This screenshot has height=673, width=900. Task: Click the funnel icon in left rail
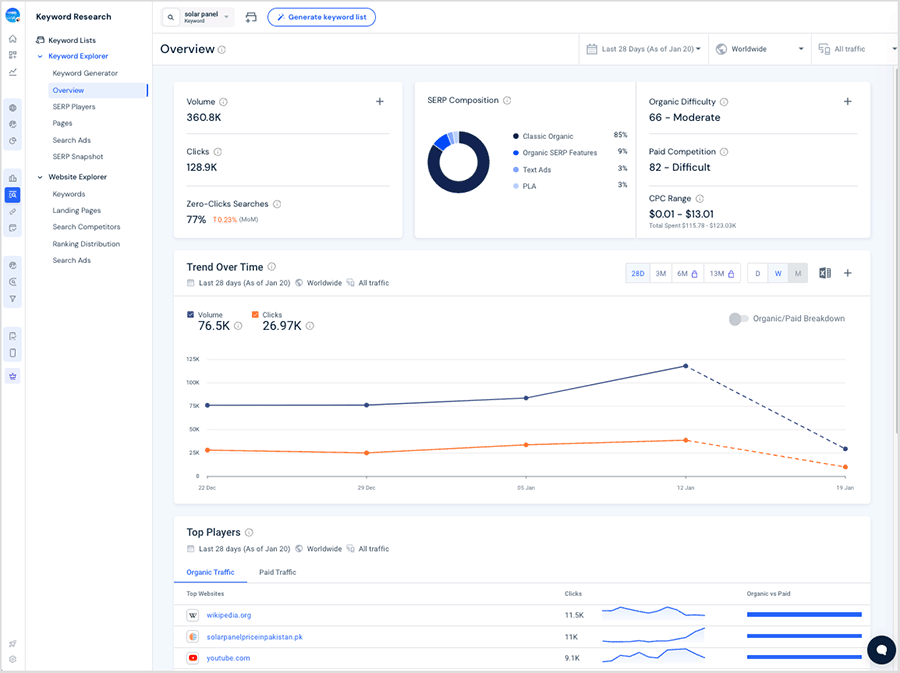click(13, 299)
